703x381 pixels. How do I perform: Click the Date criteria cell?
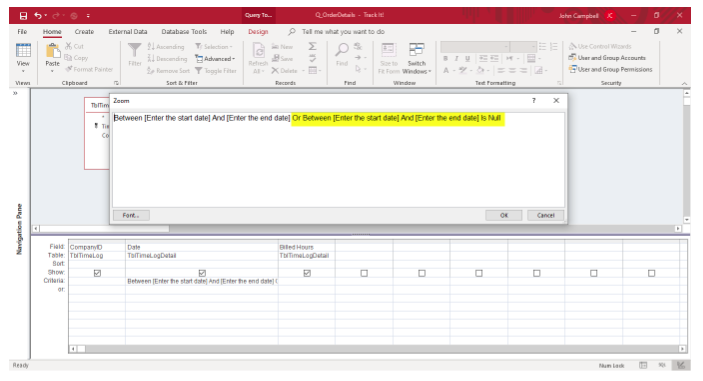(202, 281)
